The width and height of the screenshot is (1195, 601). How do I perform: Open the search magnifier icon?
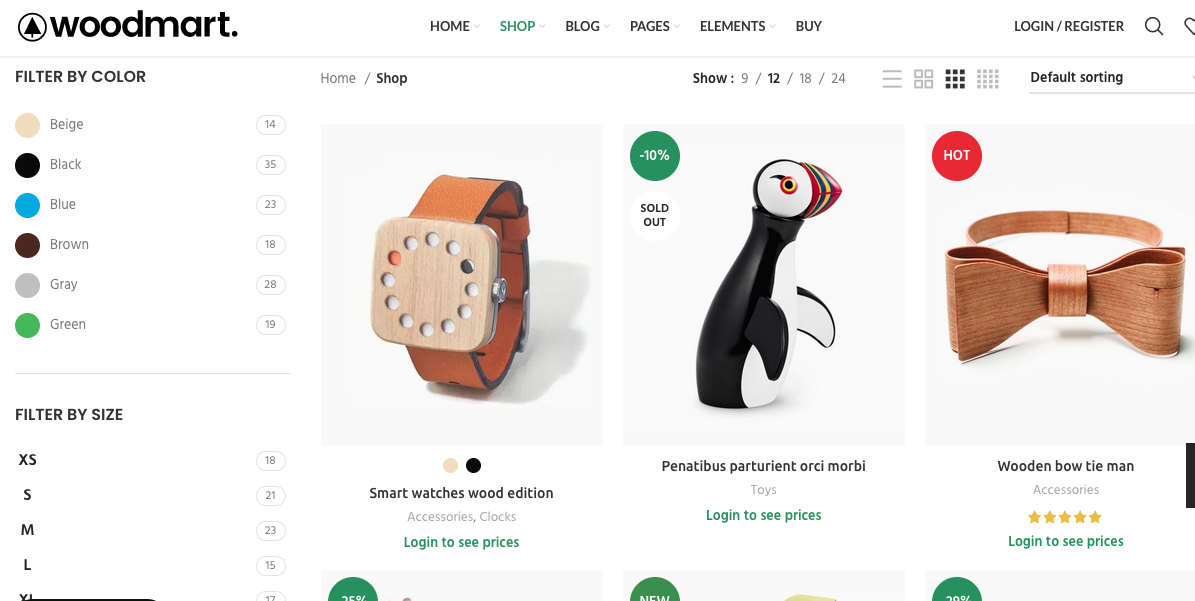coord(1154,27)
